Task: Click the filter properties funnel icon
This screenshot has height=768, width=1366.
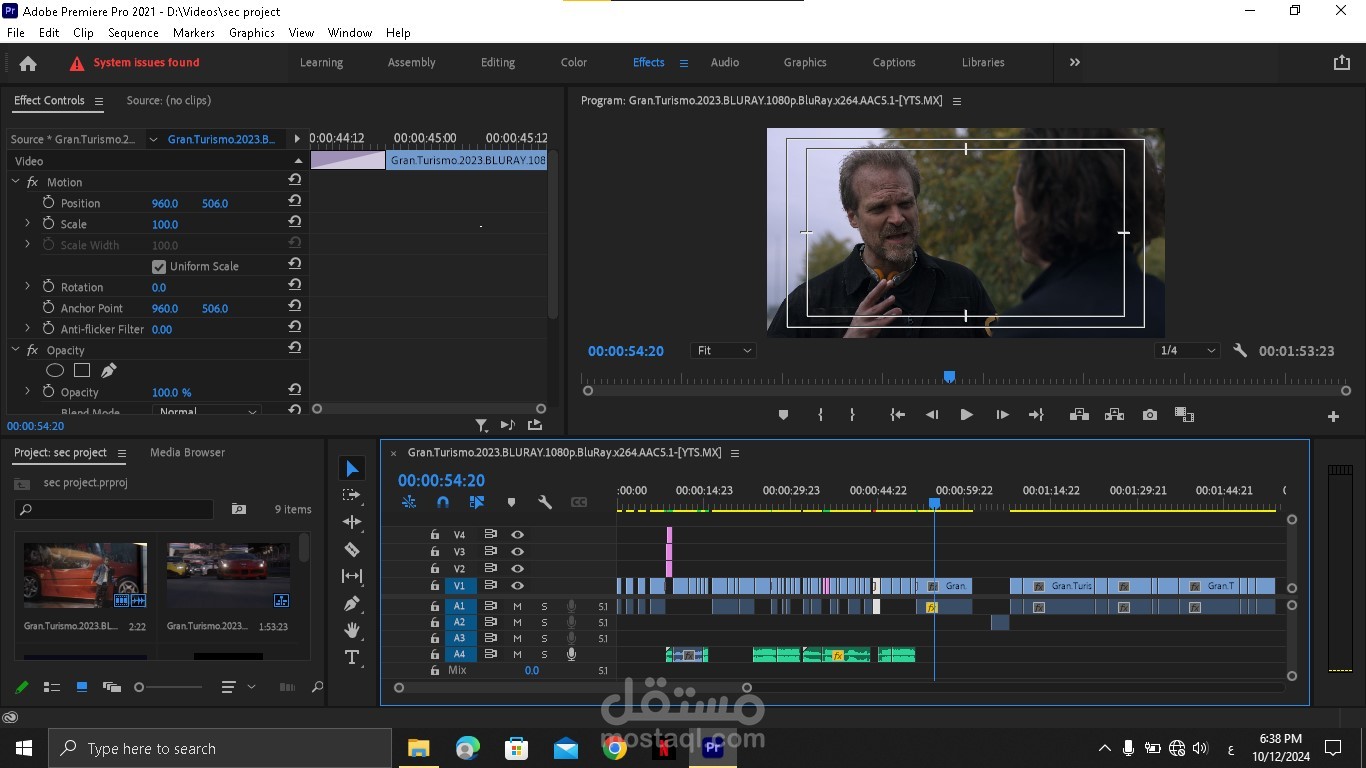Action: 481,425
